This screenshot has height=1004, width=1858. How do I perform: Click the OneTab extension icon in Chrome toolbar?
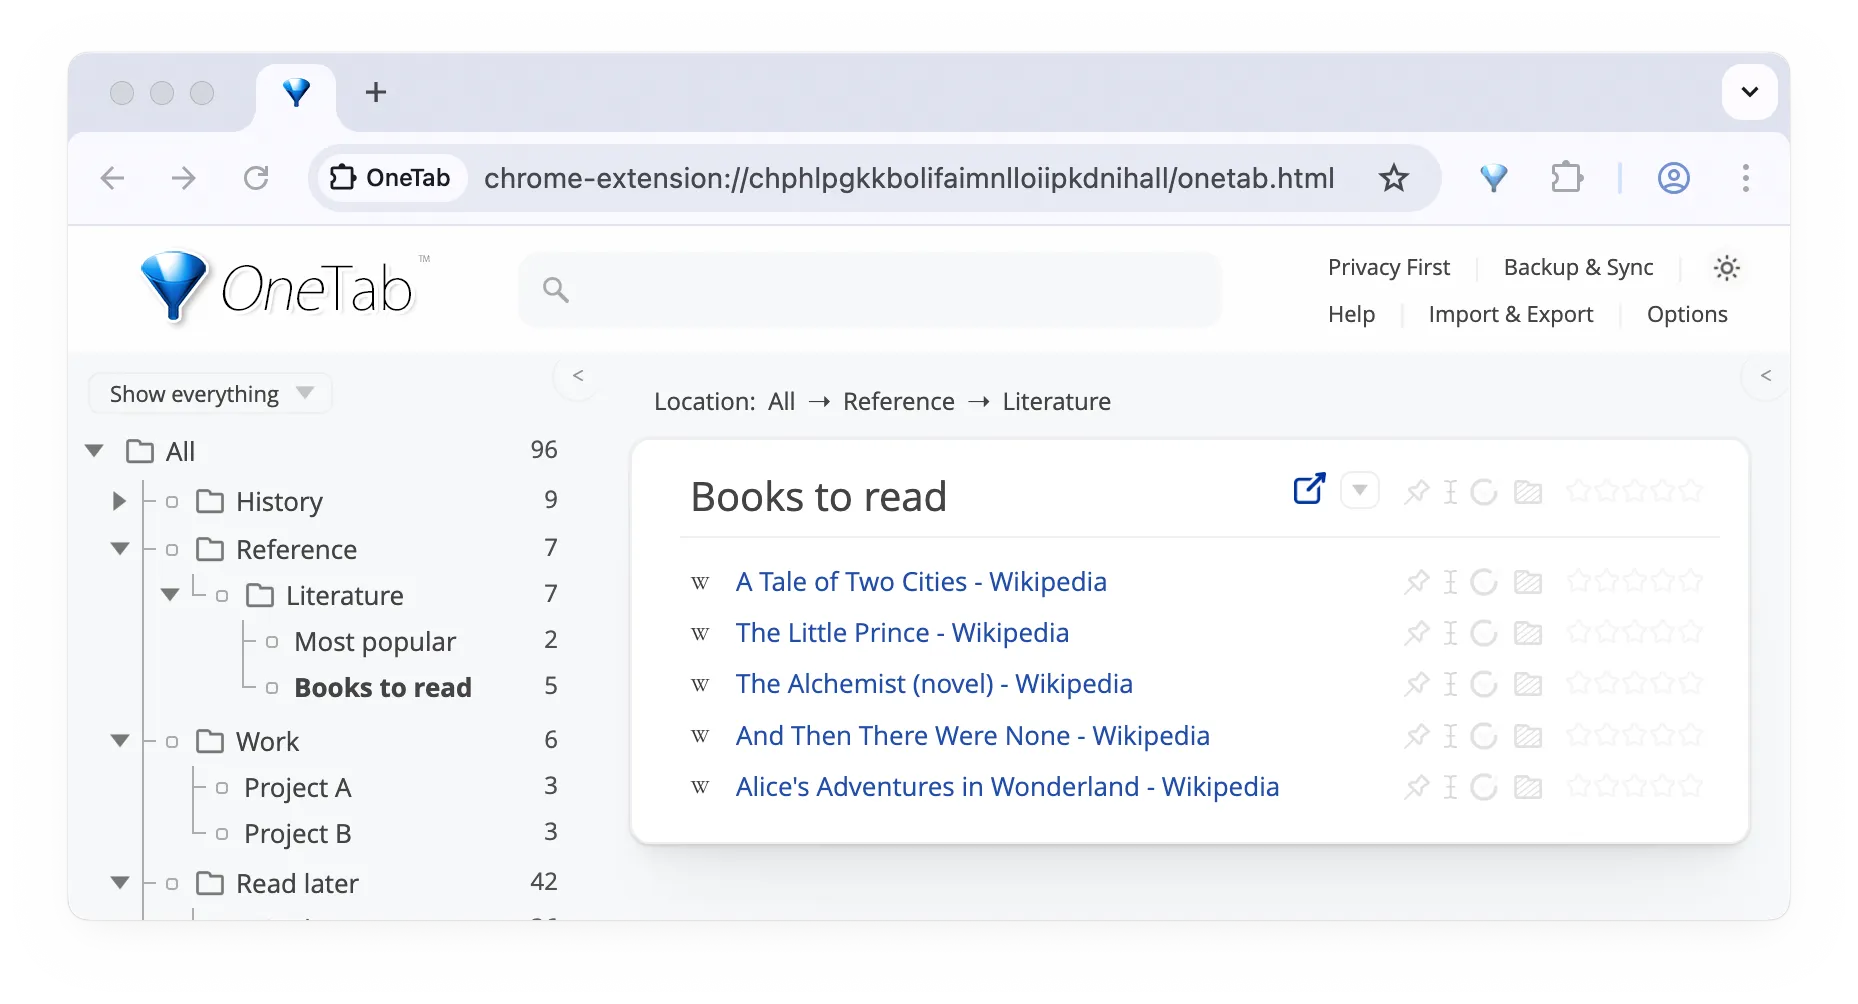pyautogui.click(x=1493, y=178)
